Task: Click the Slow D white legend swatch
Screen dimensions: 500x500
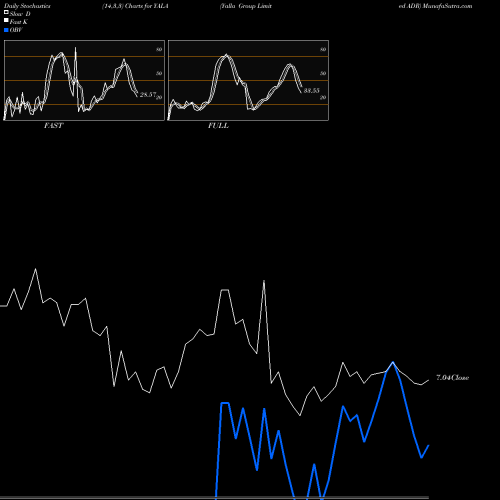Action: (6, 13)
